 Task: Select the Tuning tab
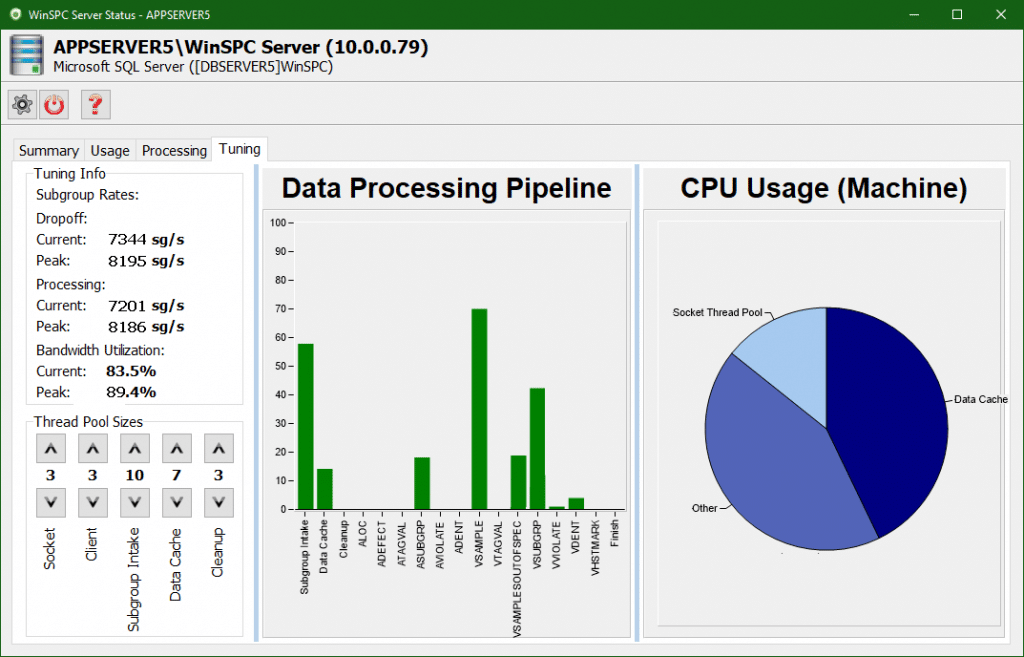coord(239,148)
